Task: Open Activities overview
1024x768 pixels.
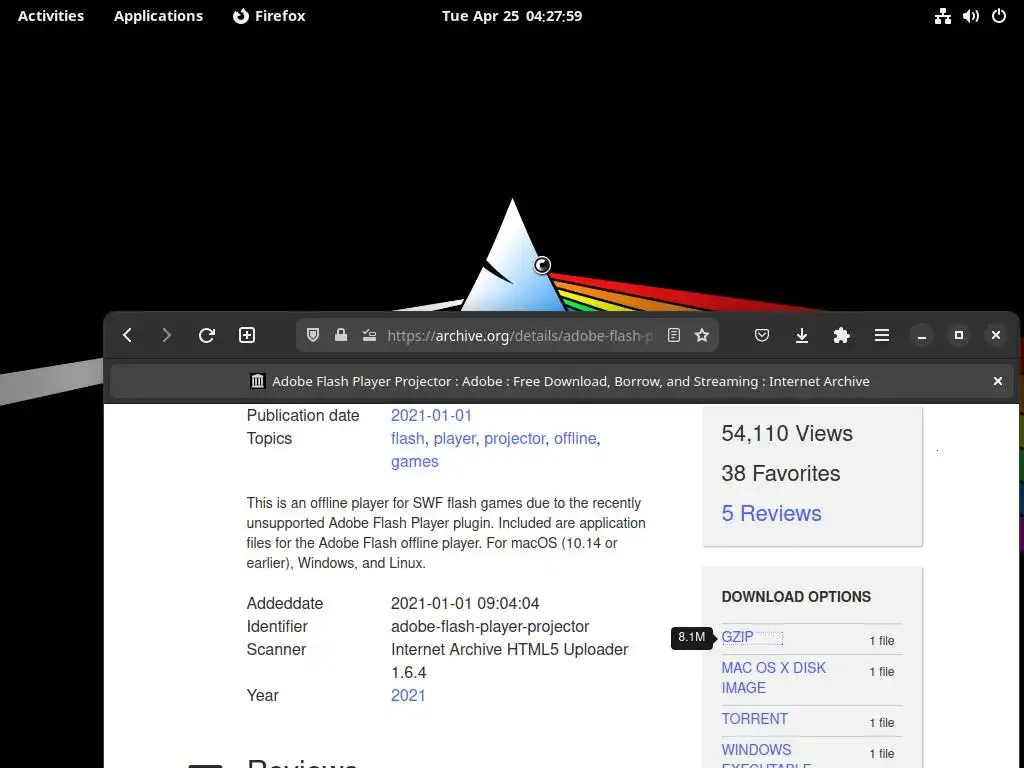Action: pos(51,16)
